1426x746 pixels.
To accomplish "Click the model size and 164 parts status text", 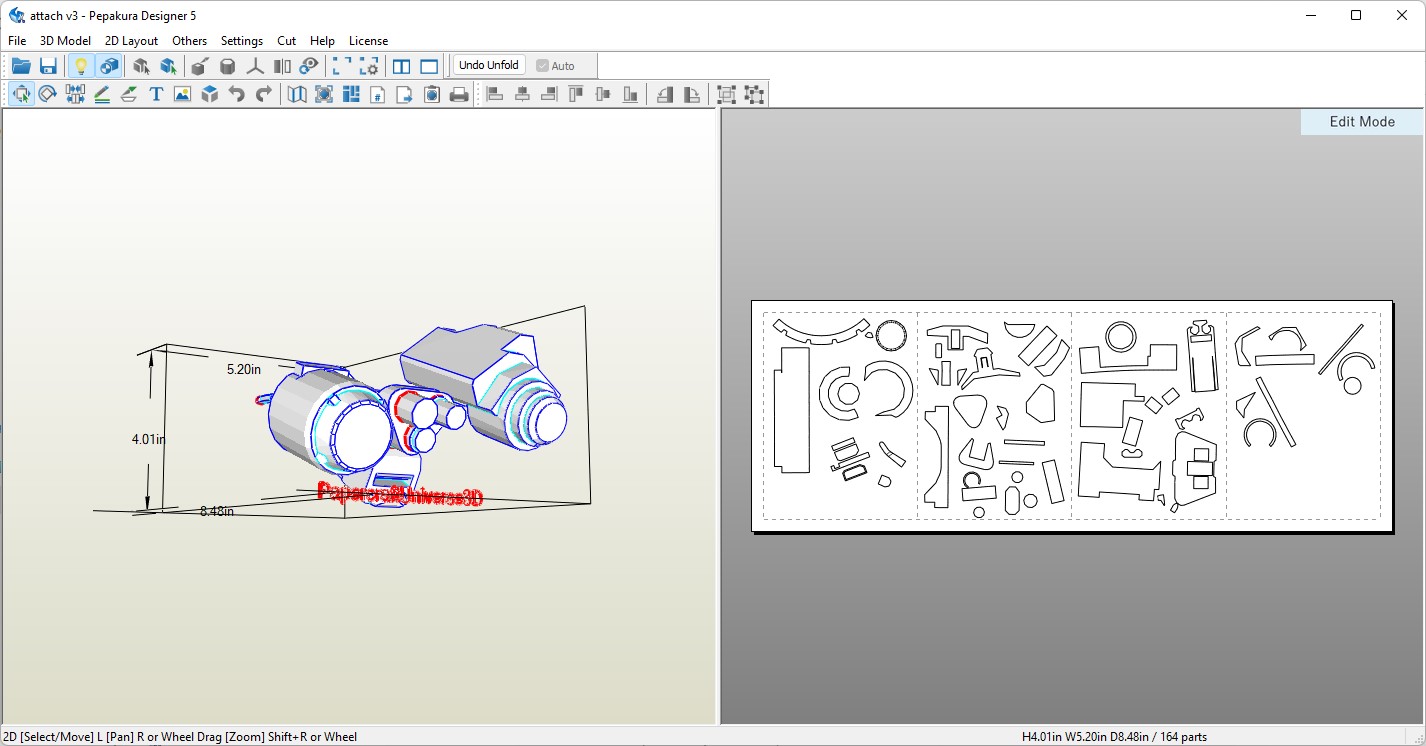I will pos(1114,737).
